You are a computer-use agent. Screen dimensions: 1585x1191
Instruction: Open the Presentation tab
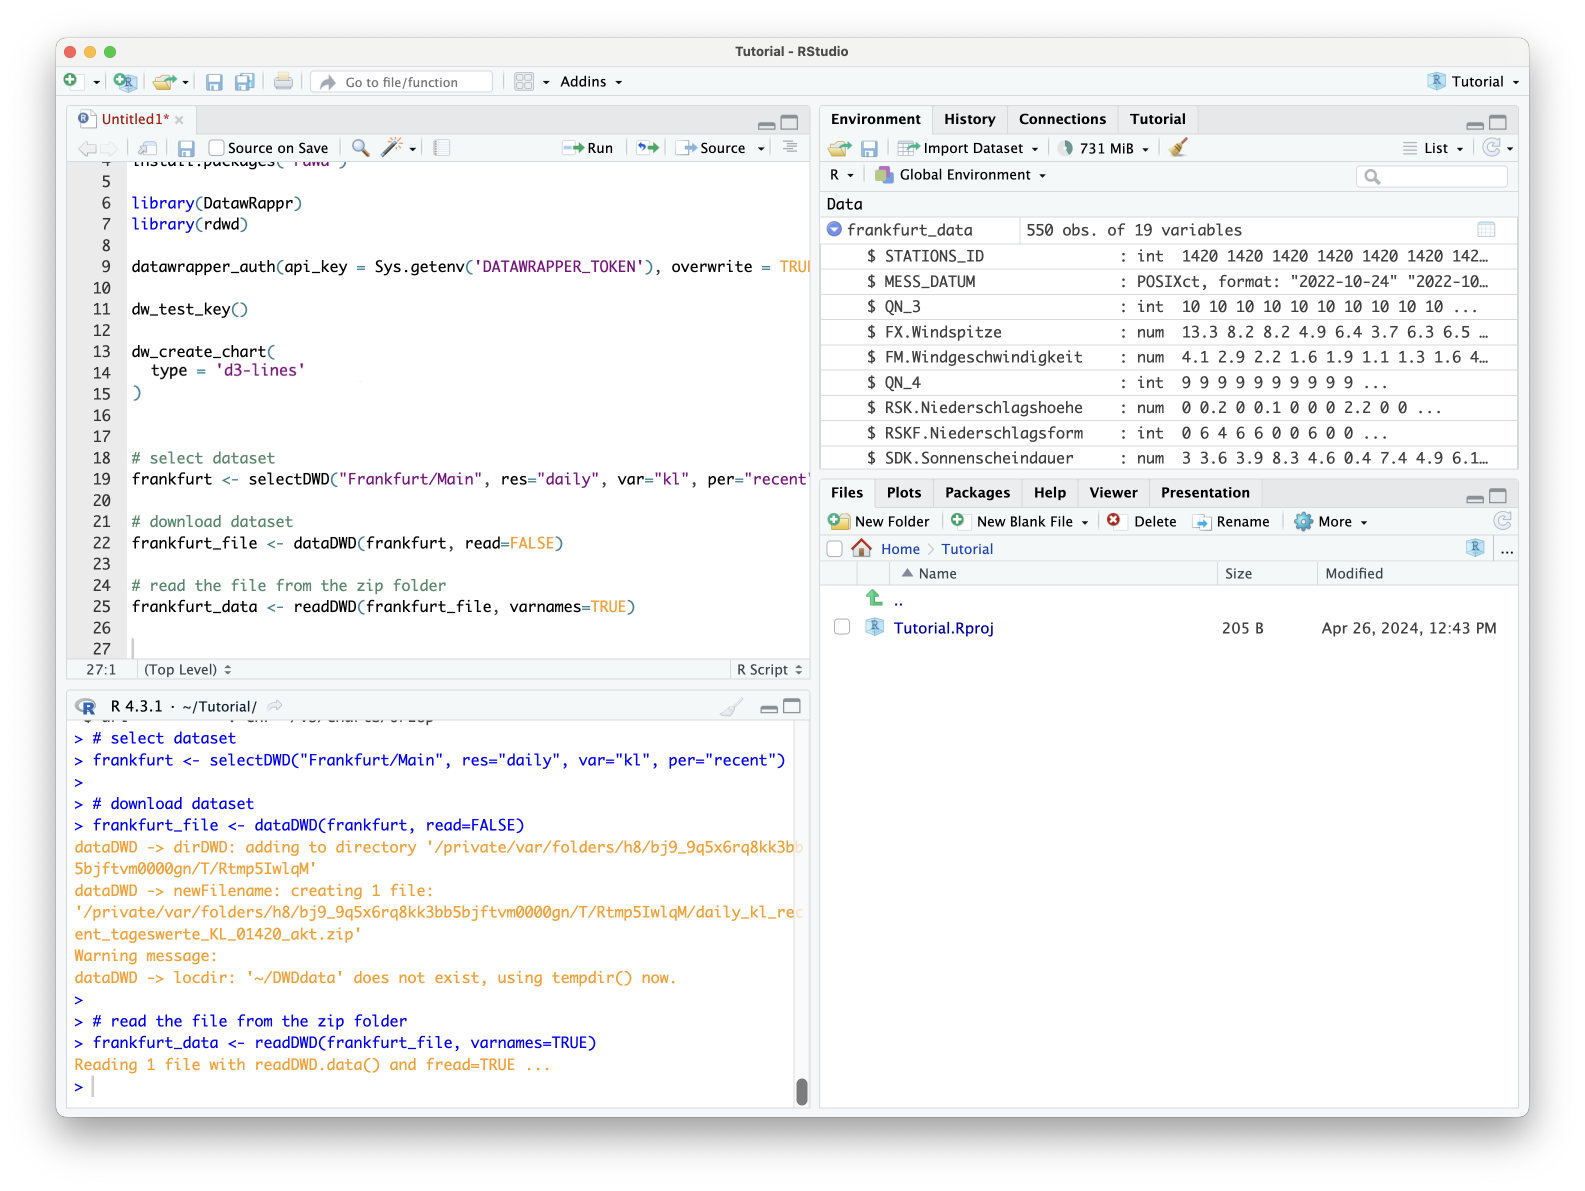coord(1205,493)
